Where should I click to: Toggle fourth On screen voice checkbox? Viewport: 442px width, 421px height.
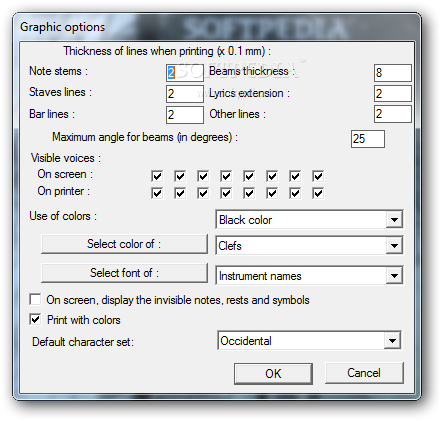tap(226, 176)
